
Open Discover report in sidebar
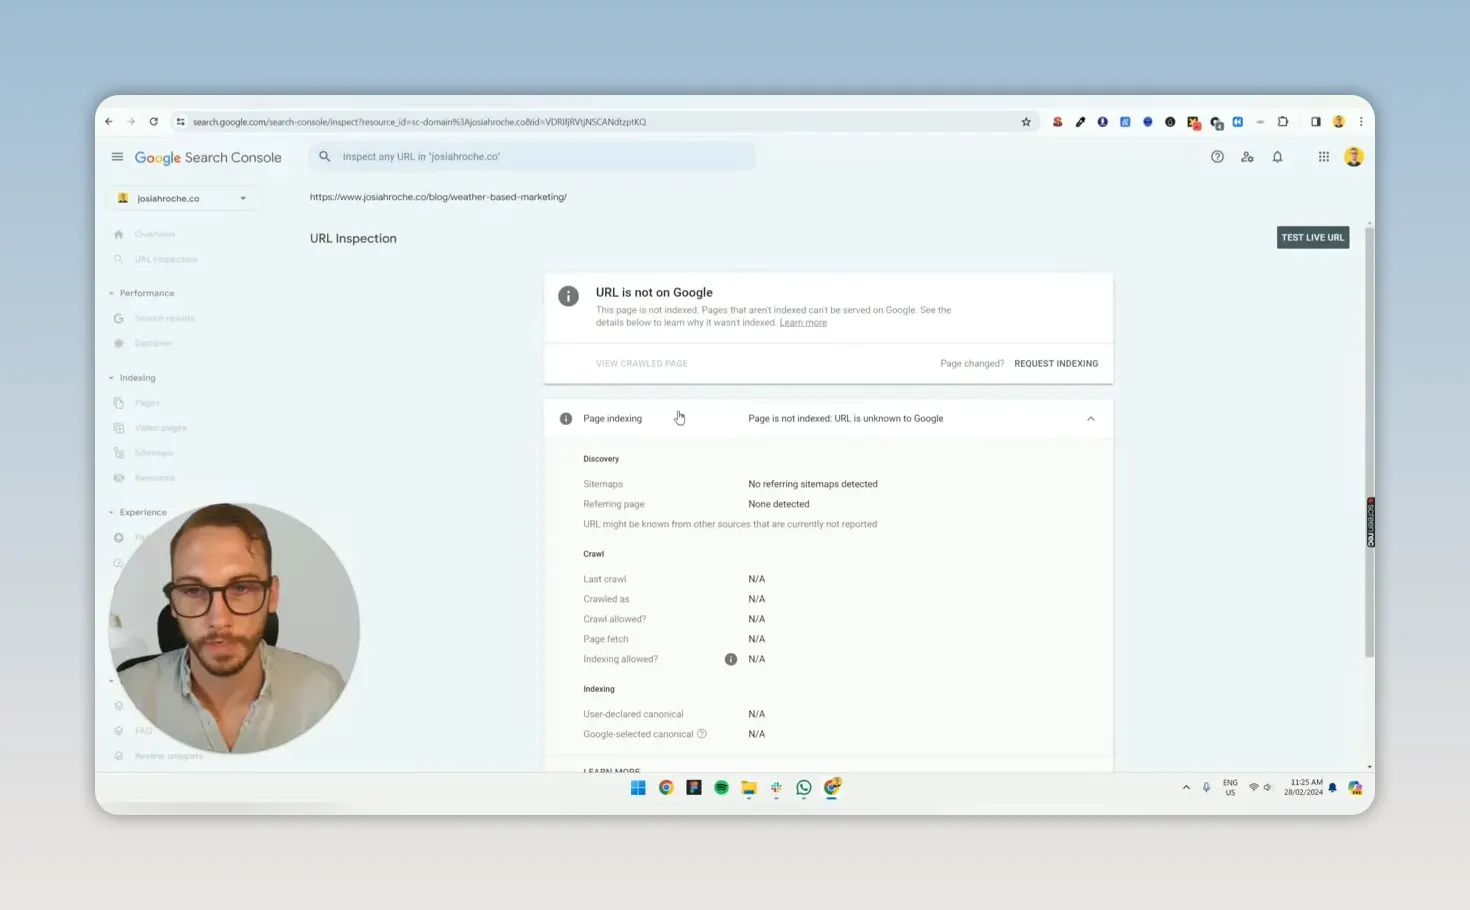(x=153, y=343)
